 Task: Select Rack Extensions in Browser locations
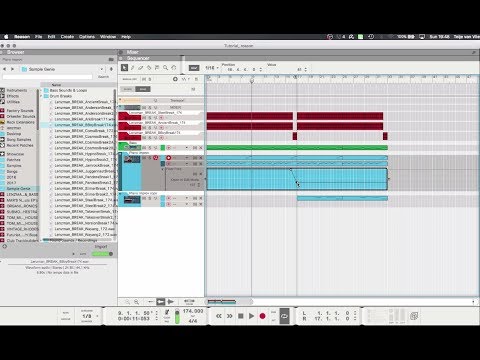(x=20, y=122)
